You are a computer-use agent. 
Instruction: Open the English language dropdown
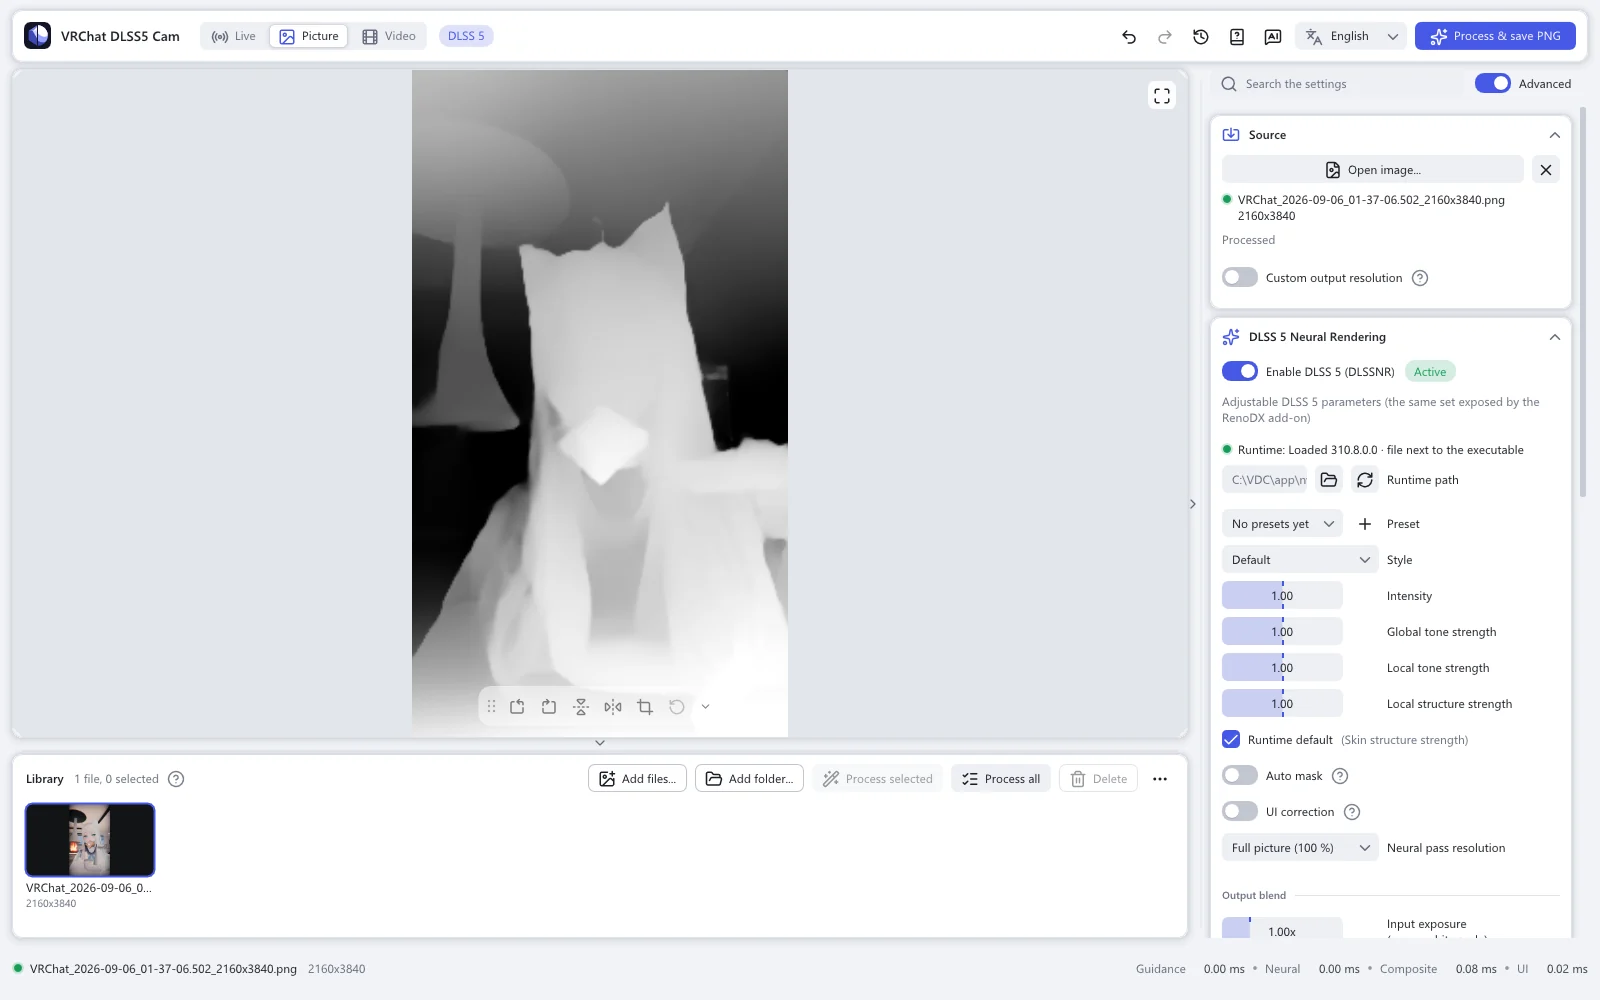pyautogui.click(x=1351, y=37)
